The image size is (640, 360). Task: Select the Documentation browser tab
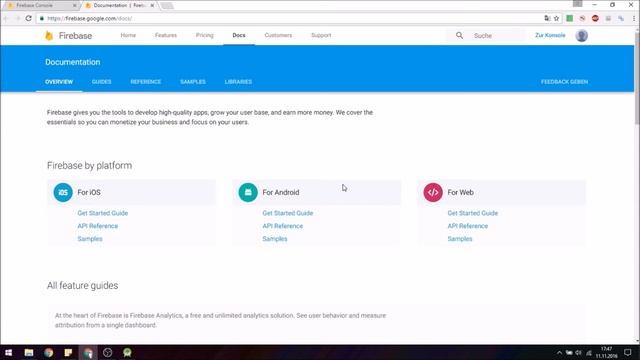(x=119, y=6)
